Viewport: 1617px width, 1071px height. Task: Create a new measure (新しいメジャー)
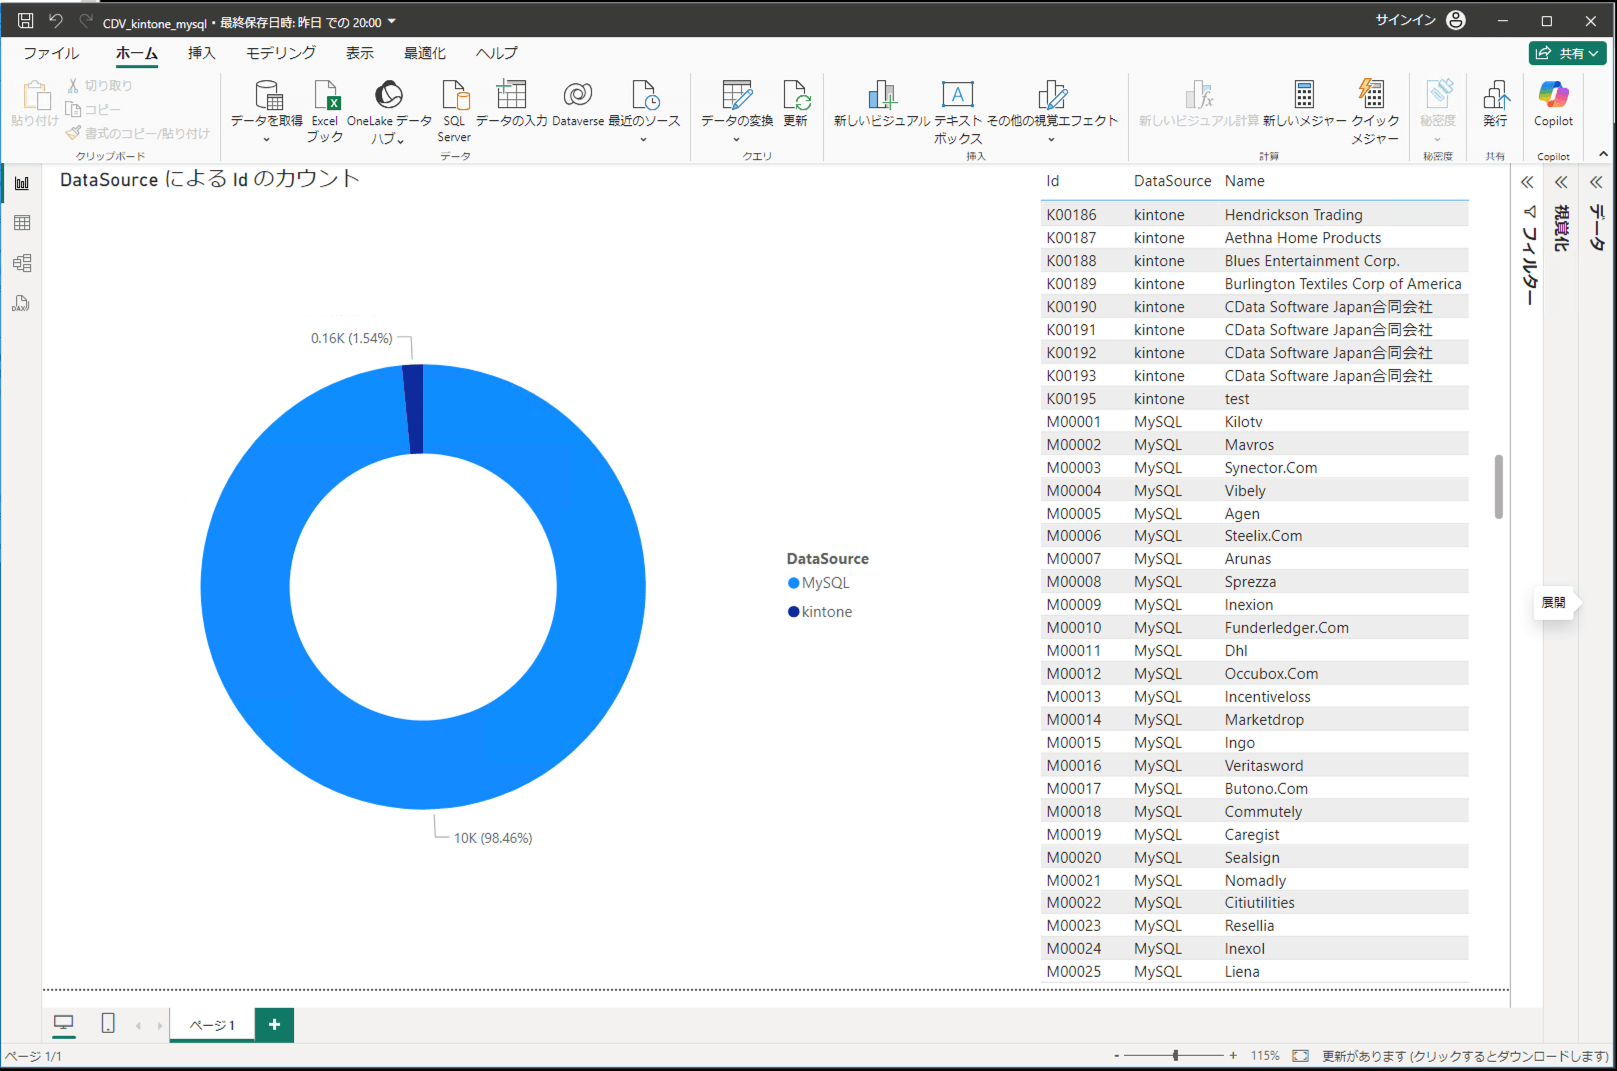pyautogui.click(x=1304, y=103)
